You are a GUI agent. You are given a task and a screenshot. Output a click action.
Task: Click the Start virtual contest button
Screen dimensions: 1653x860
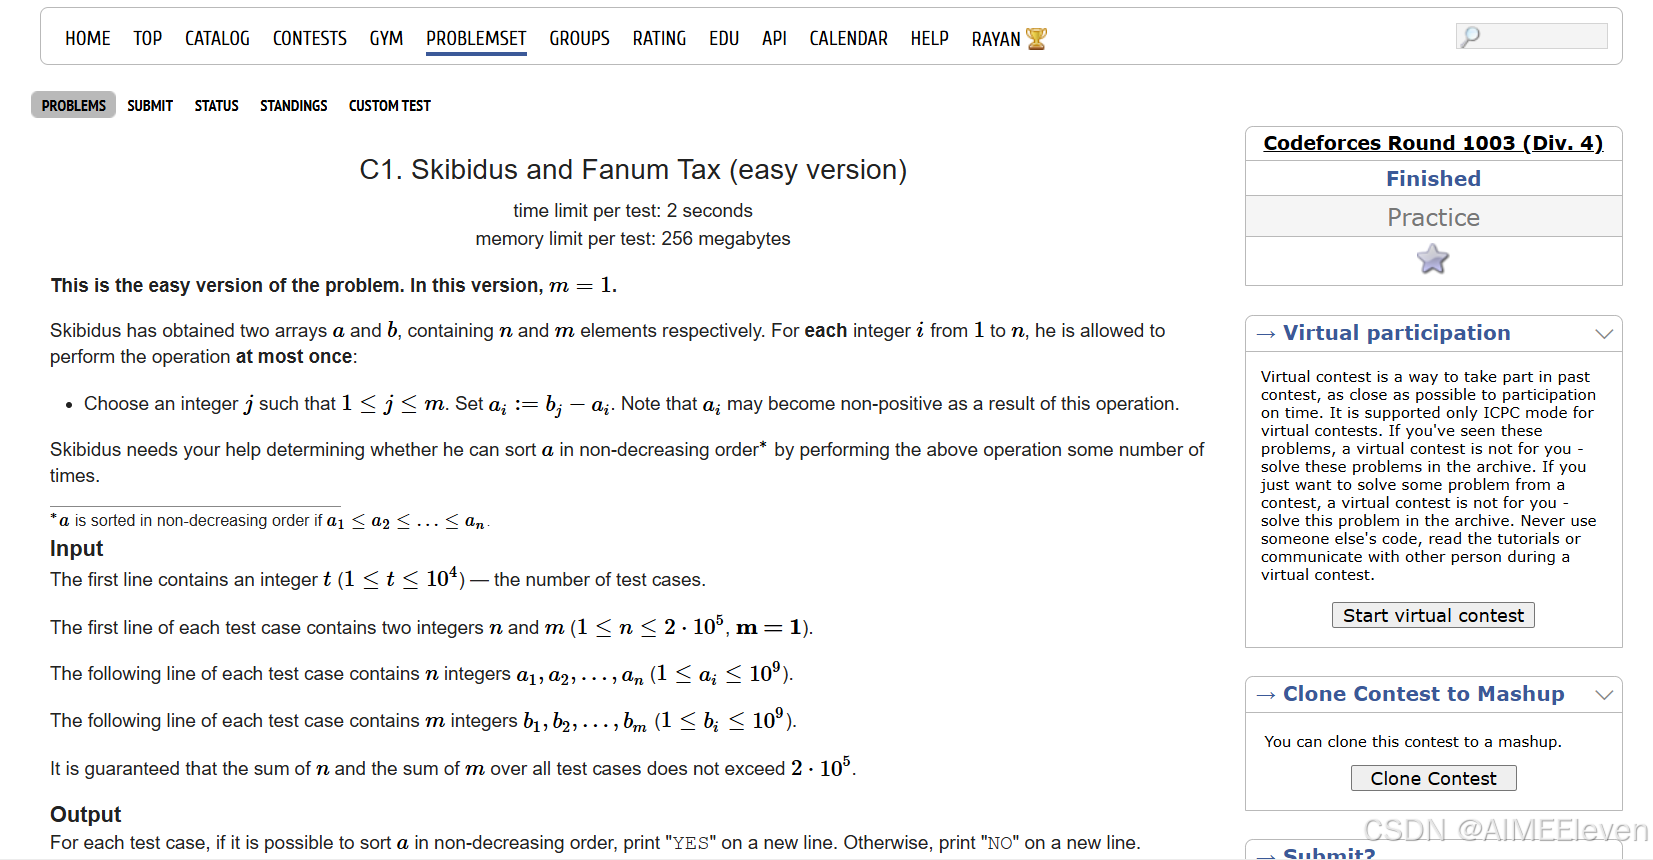pyautogui.click(x=1433, y=615)
